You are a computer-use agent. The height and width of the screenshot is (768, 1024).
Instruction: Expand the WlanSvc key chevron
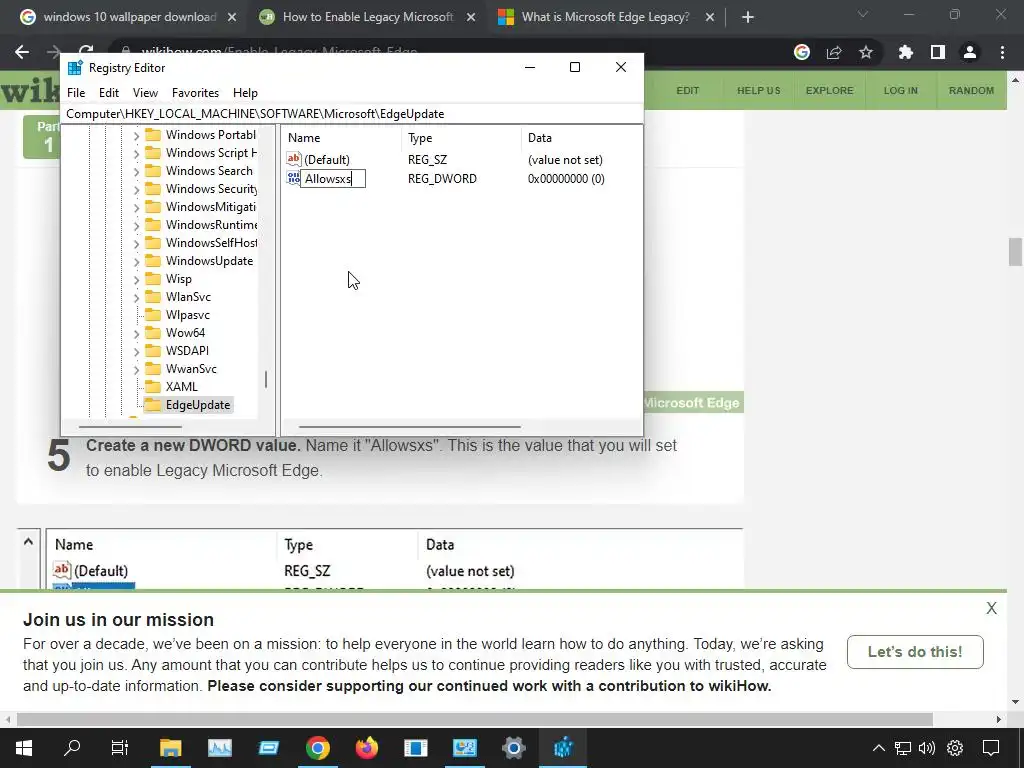pos(136,297)
